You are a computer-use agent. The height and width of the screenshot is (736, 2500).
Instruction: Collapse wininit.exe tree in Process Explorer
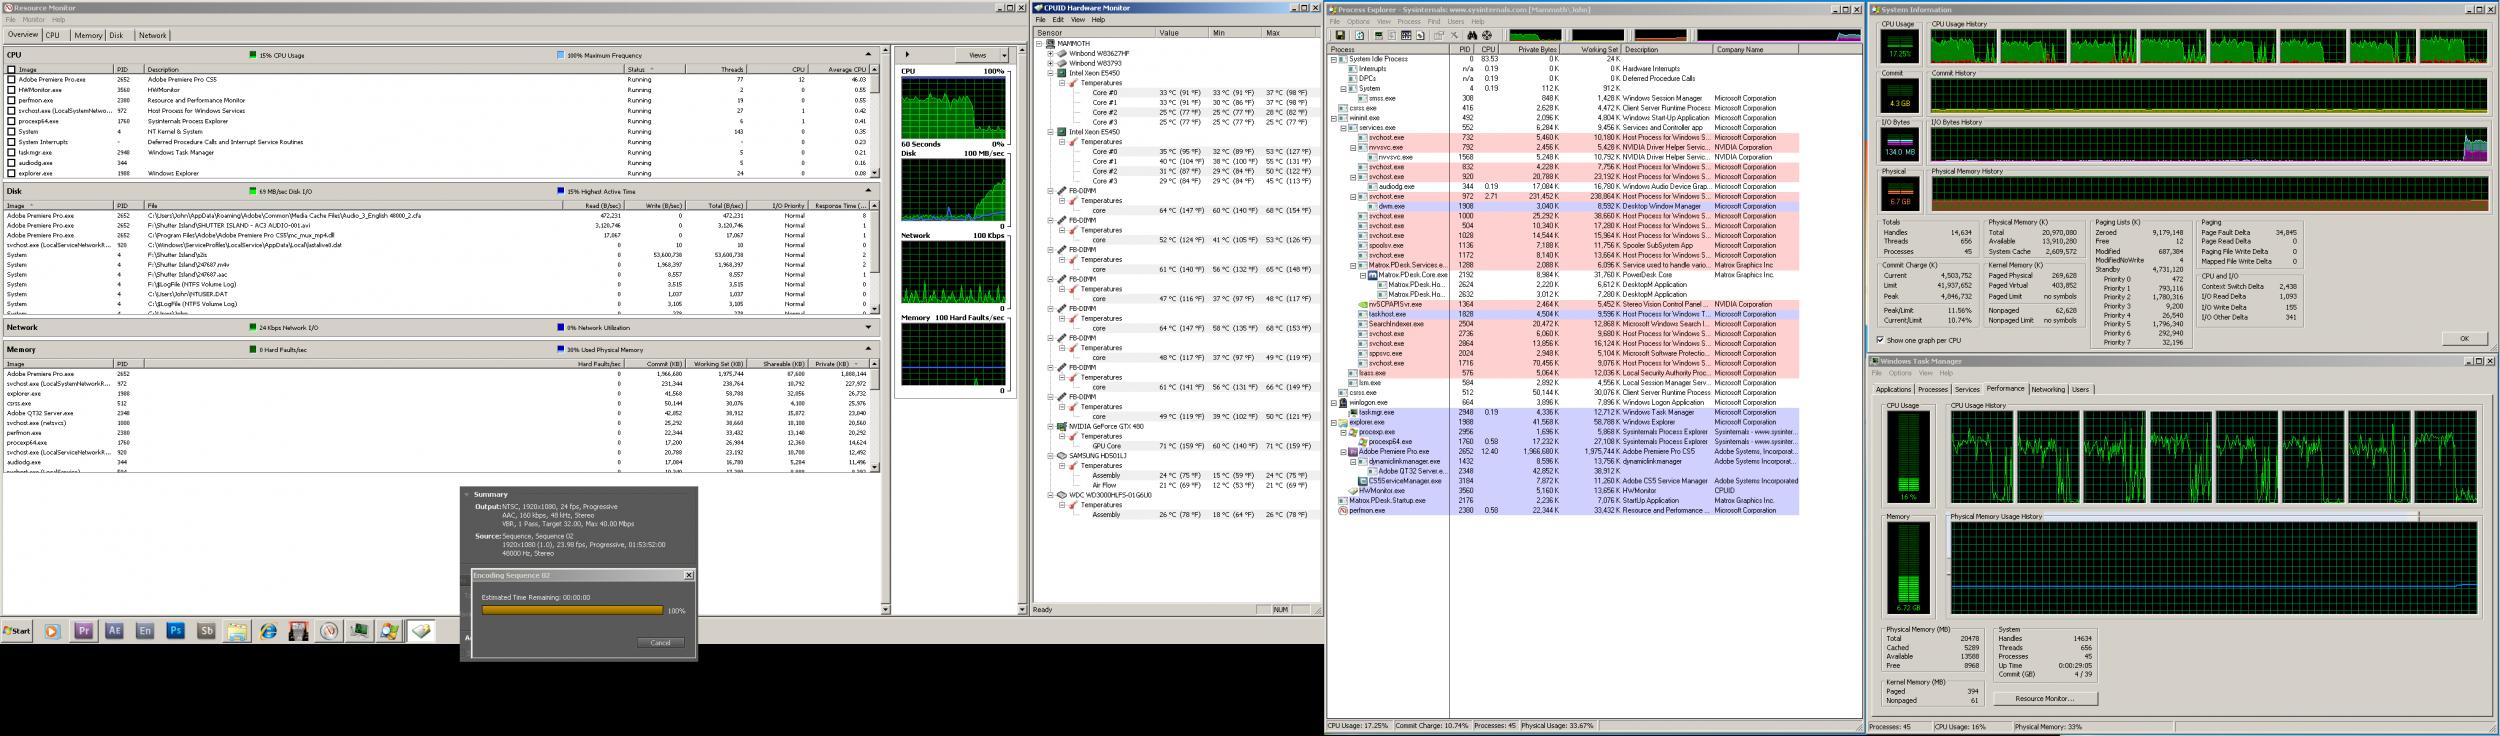coord(1334,118)
